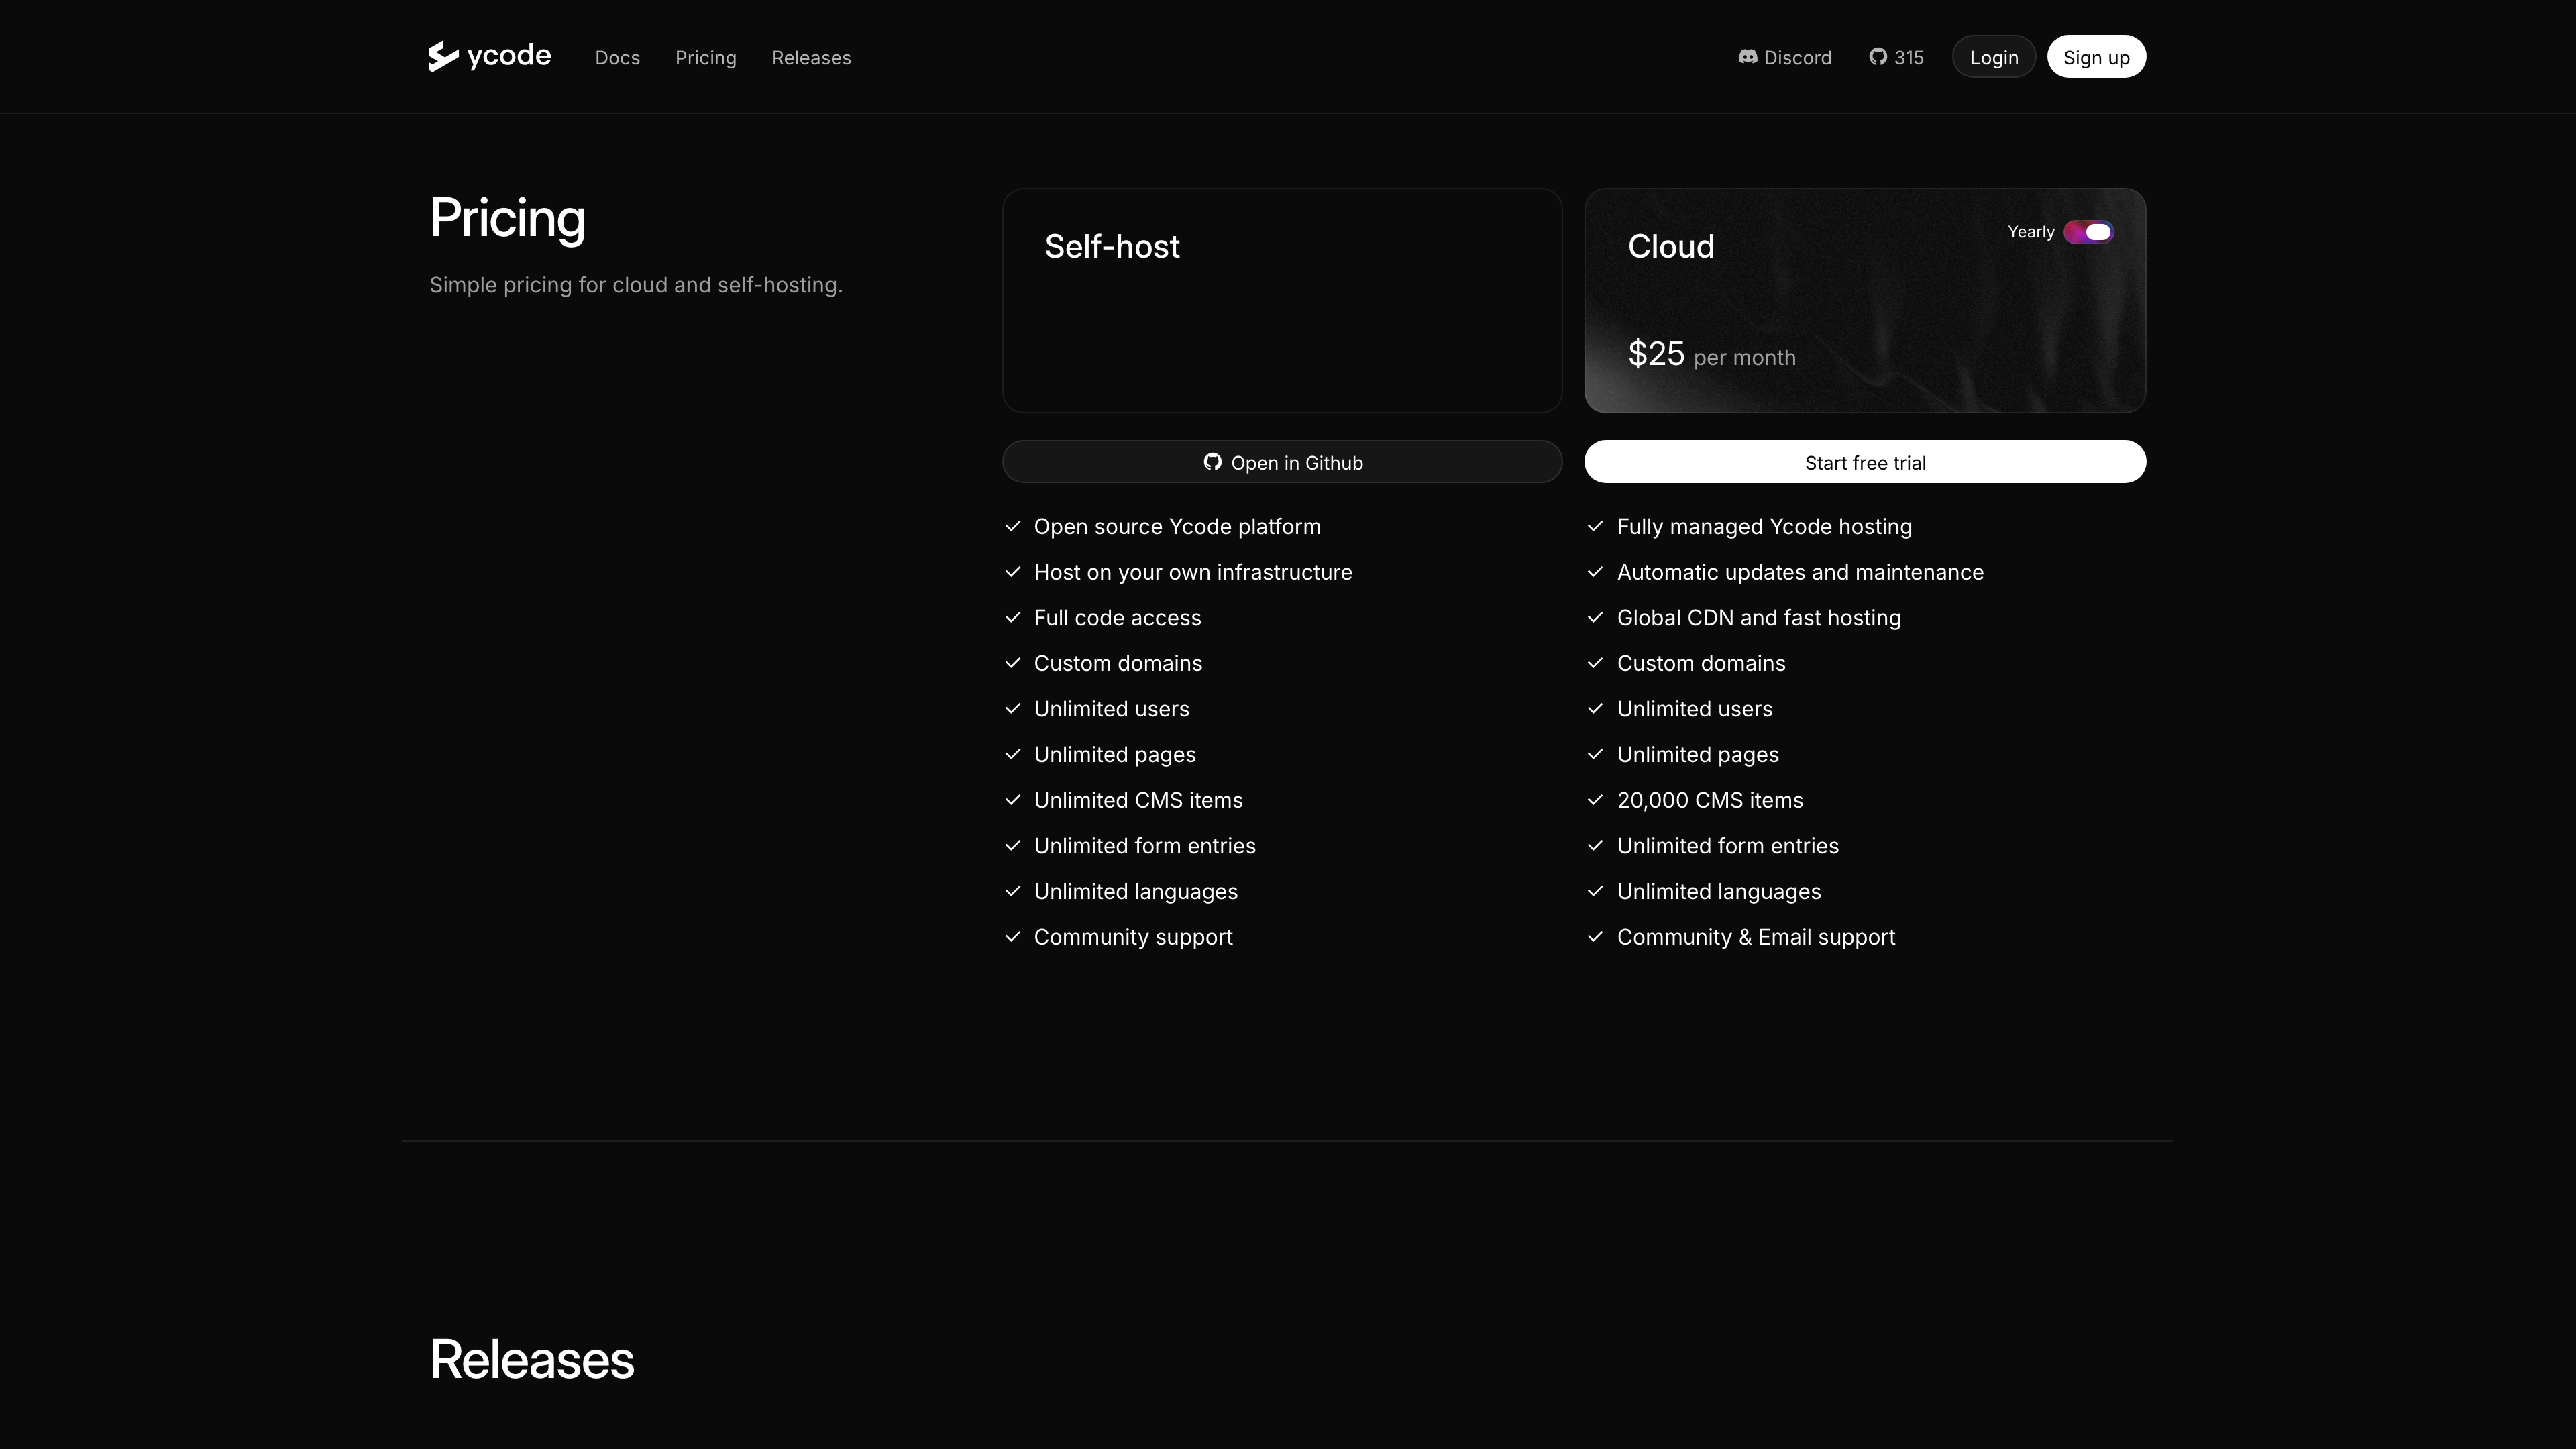Click Start free trial button
The height and width of the screenshot is (1449, 2576).
[1865, 462]
